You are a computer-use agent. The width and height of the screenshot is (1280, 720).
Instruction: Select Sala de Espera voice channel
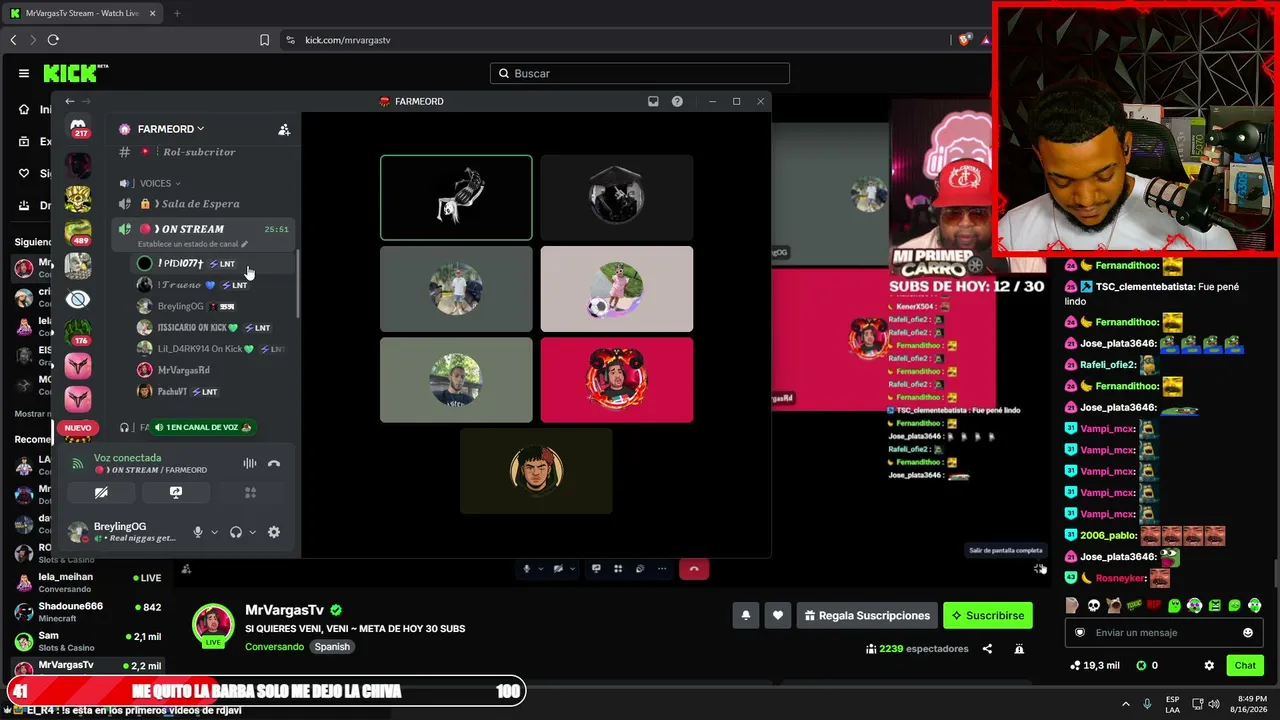203,204
